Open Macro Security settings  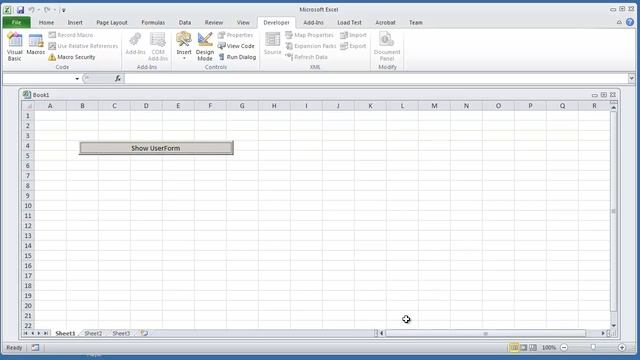tap(72, 57)
